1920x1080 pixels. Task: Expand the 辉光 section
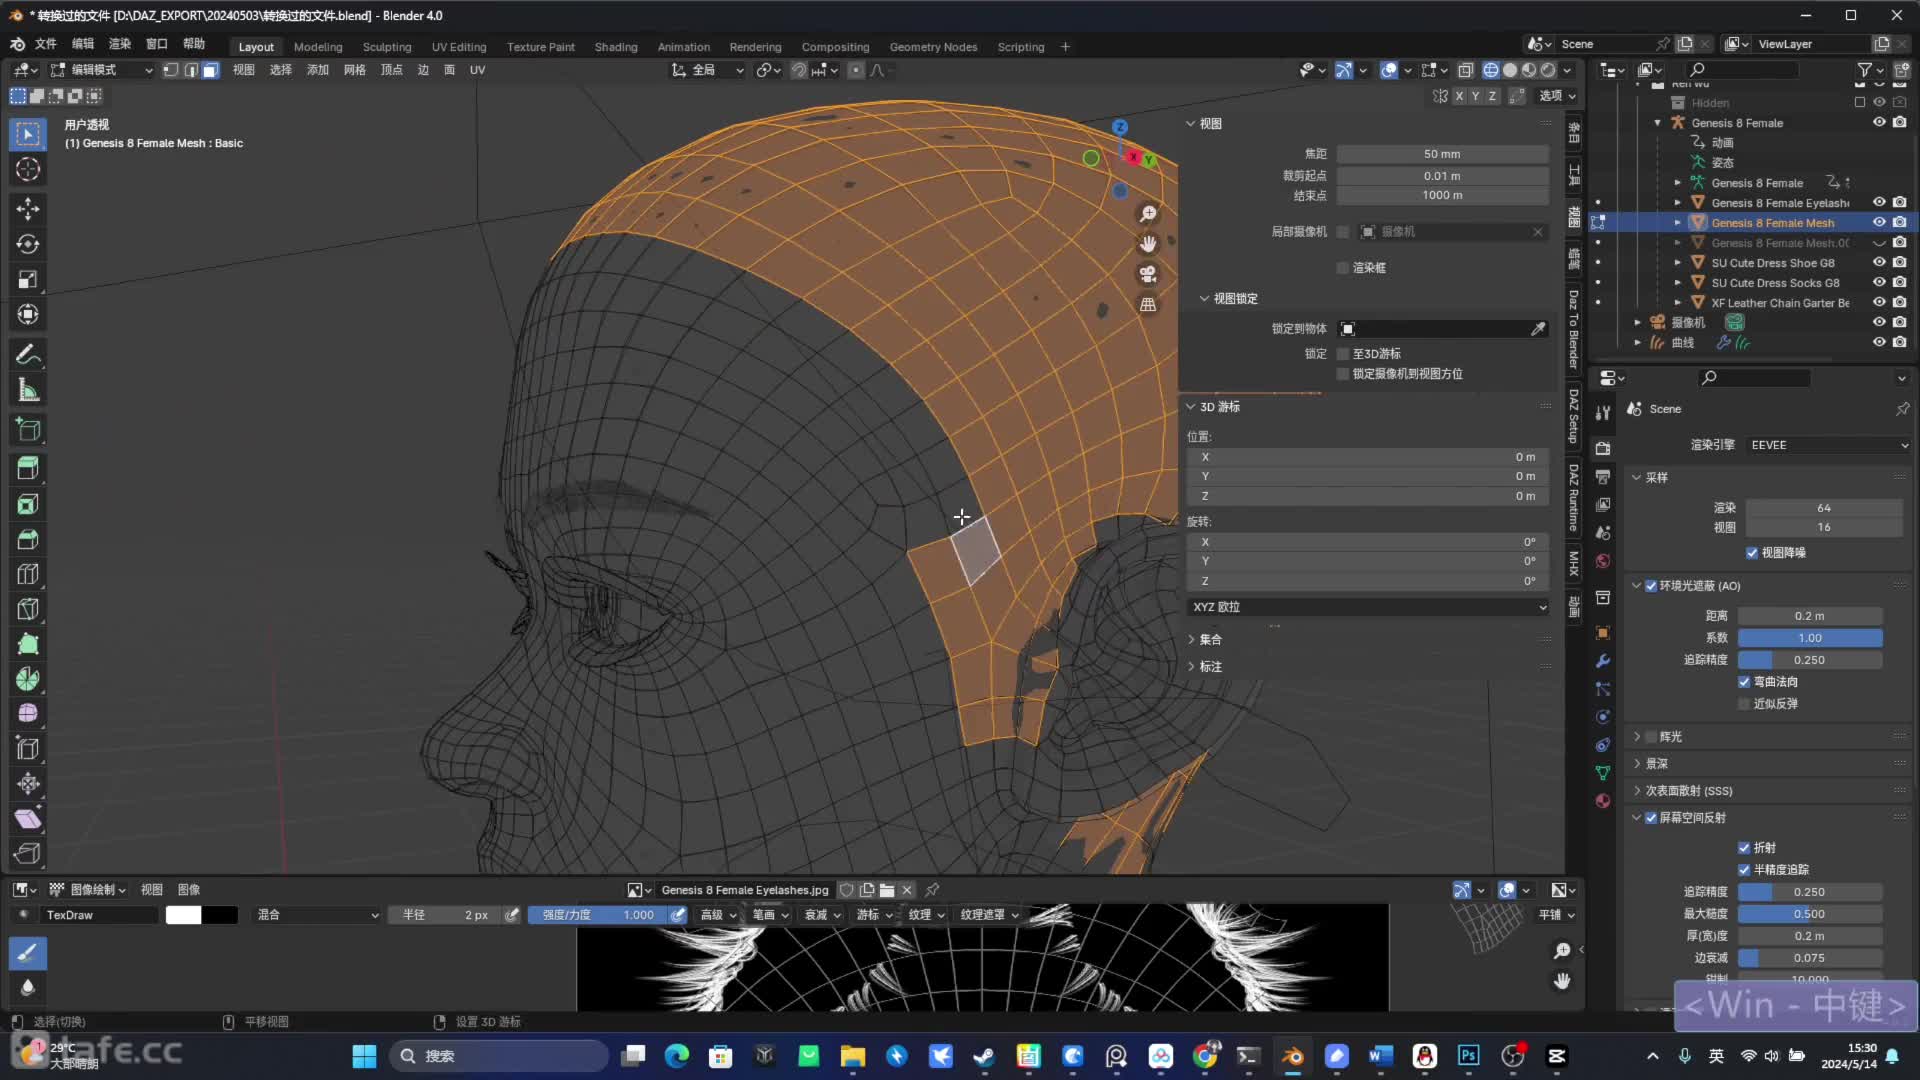click(1670, 737)
